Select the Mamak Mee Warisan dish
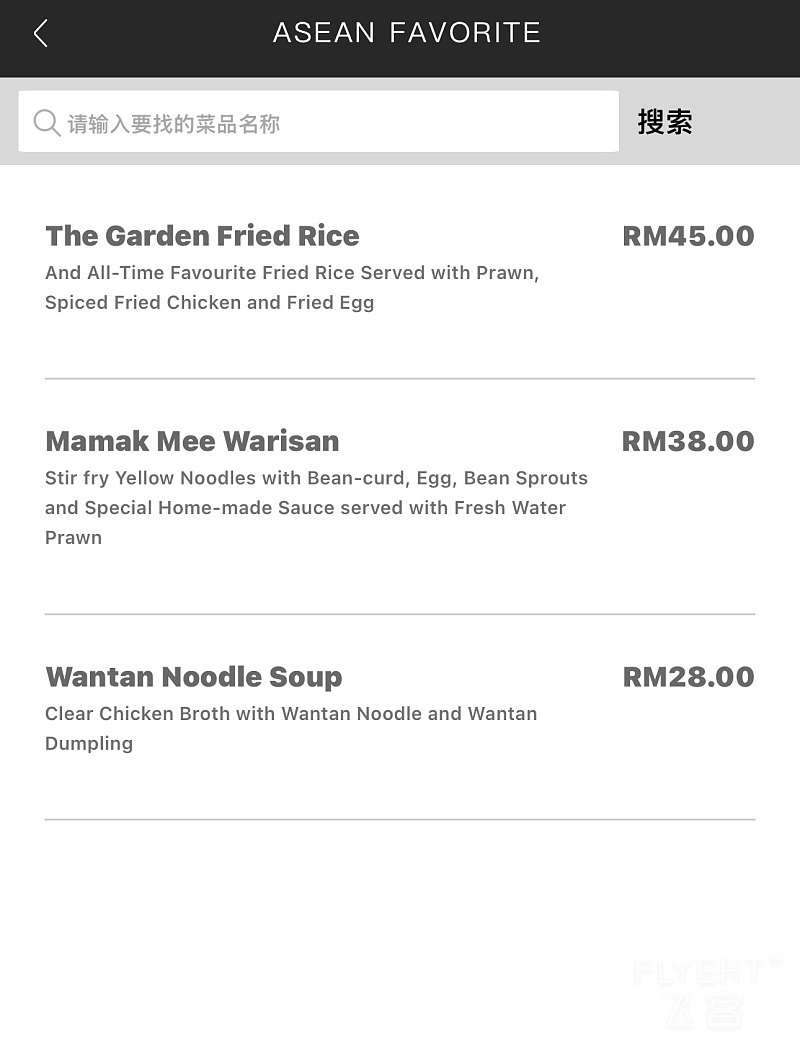This screenshot has height=1045, width=800. pyautogui.click(x=192, y=441)
